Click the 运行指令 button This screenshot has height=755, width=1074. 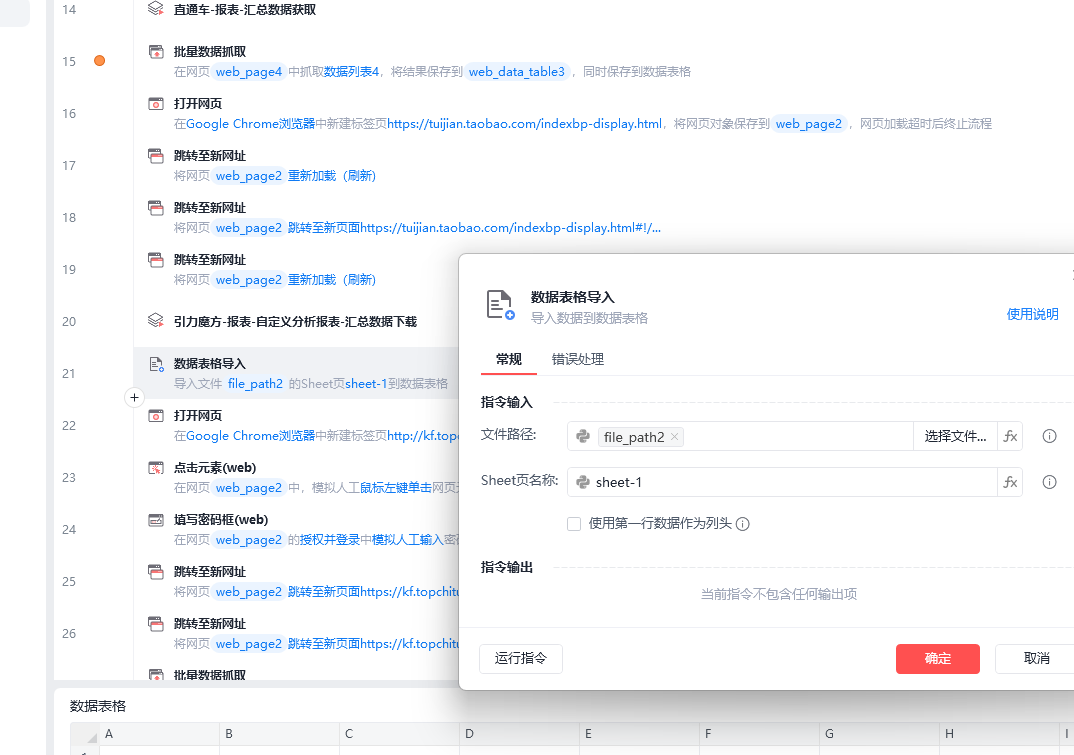(521, 658)
